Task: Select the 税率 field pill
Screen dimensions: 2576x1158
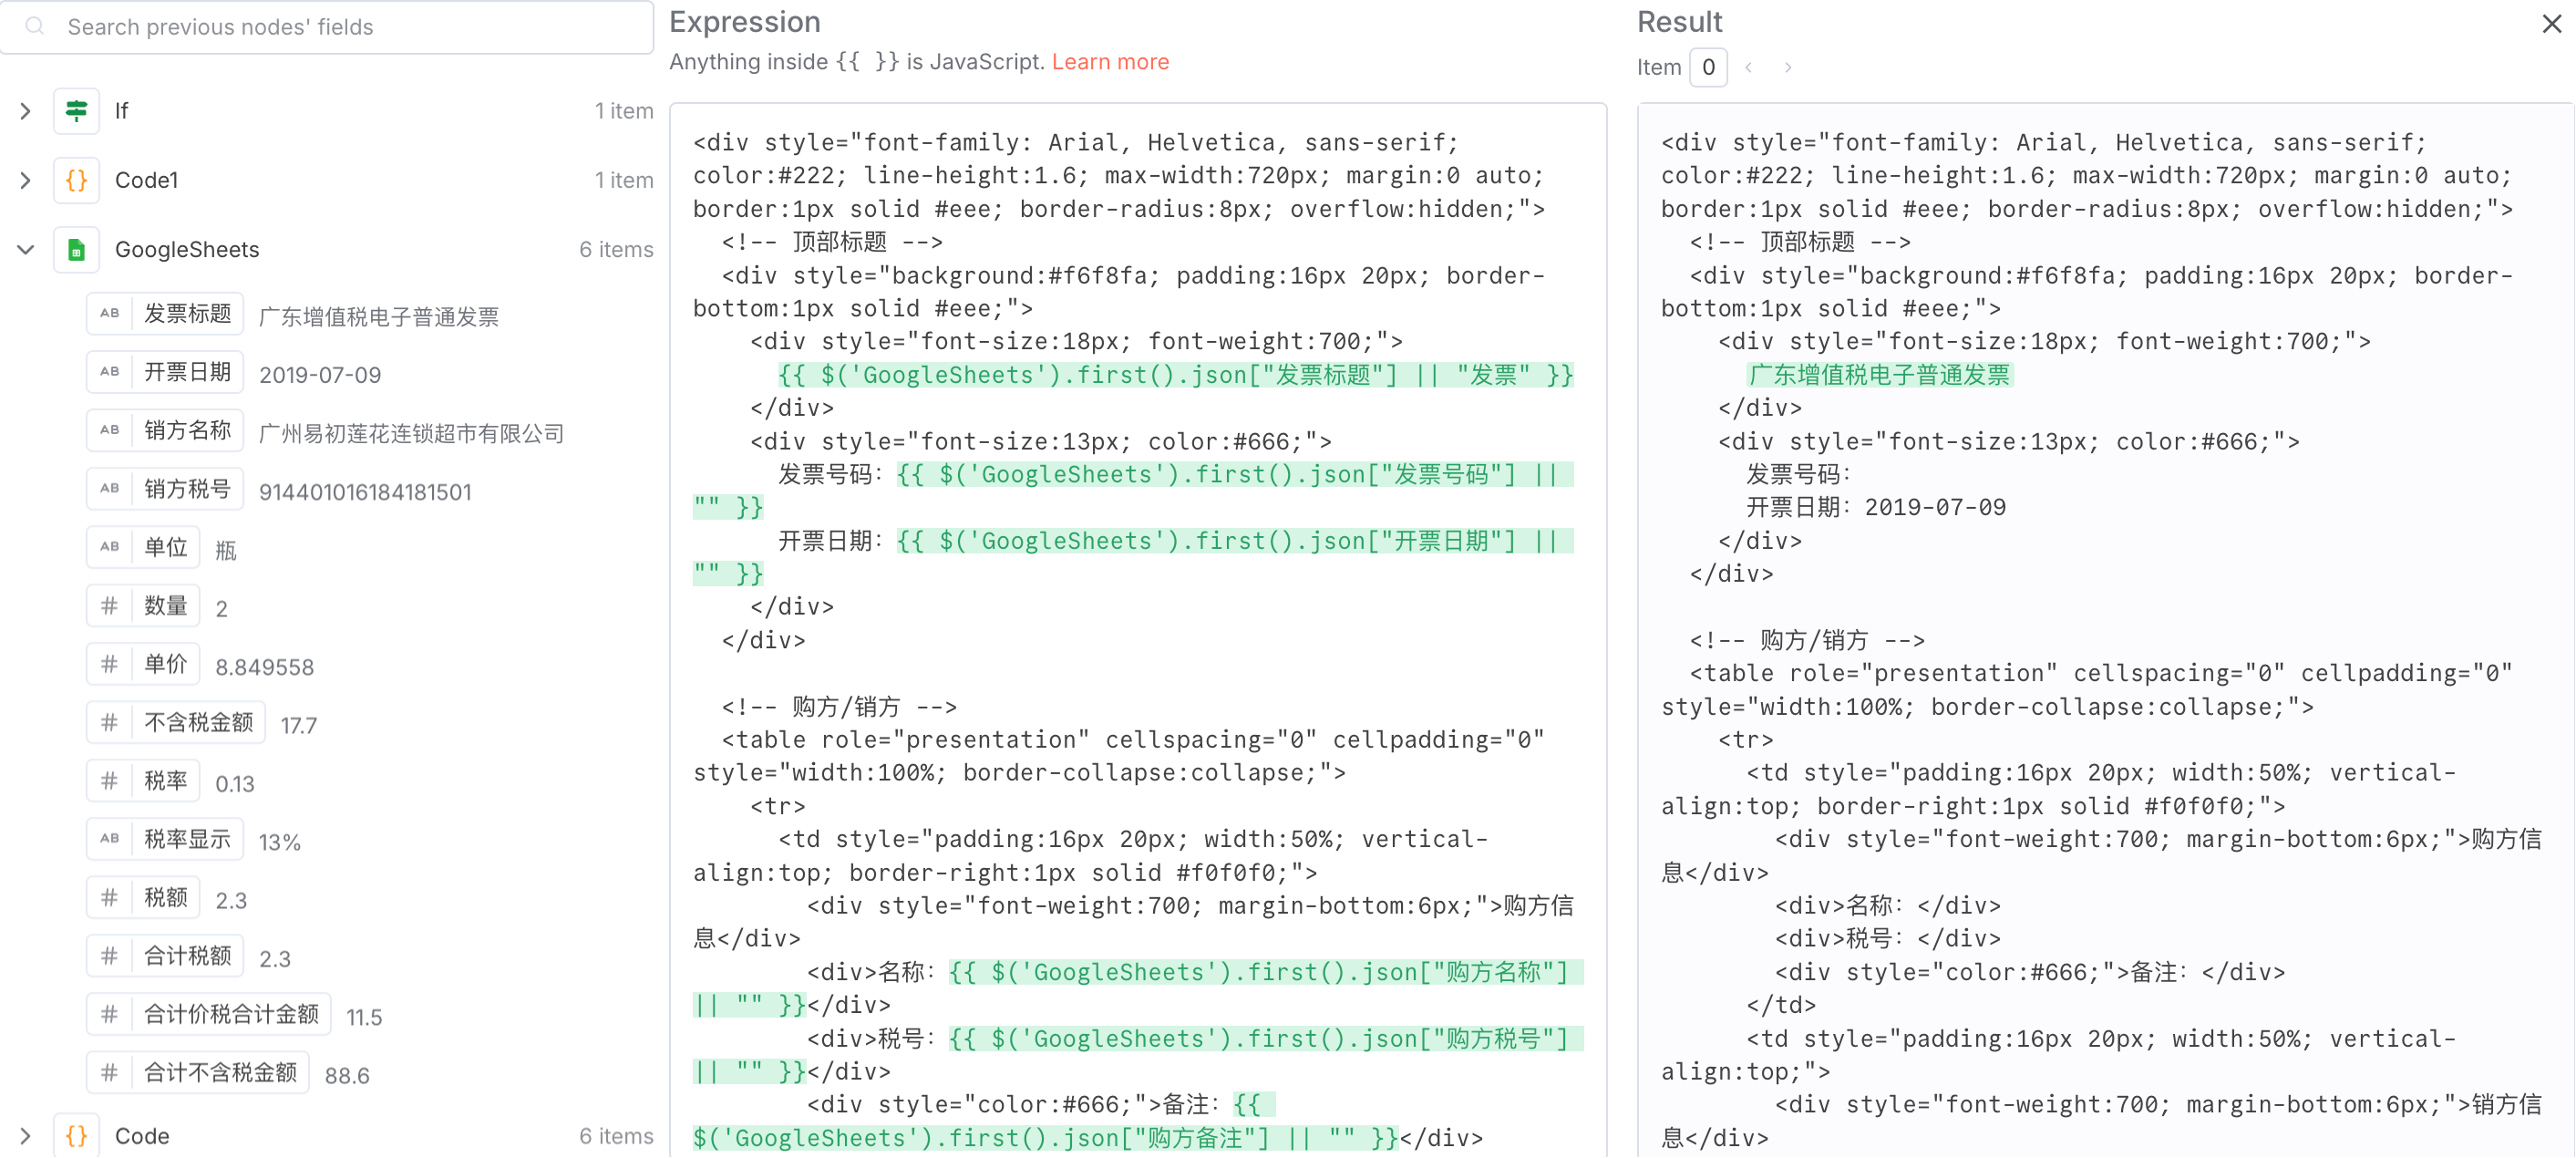Action: (143, 781)
